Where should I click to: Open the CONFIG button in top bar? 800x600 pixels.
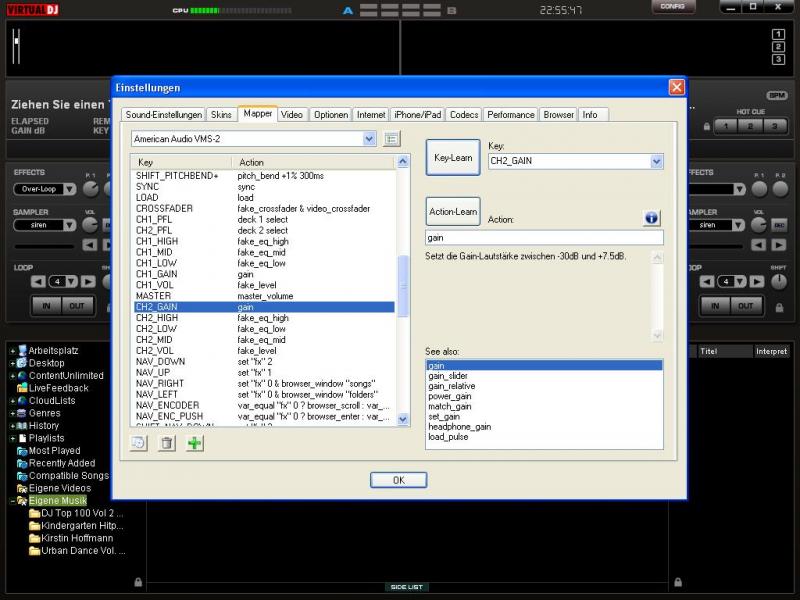click(672, 7)
